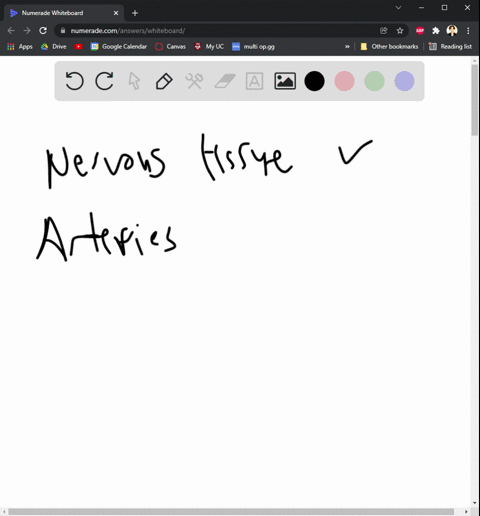Open the multi op.gg bookmark
The width and height of the screenshot is (480, 516).
(254, 47)
